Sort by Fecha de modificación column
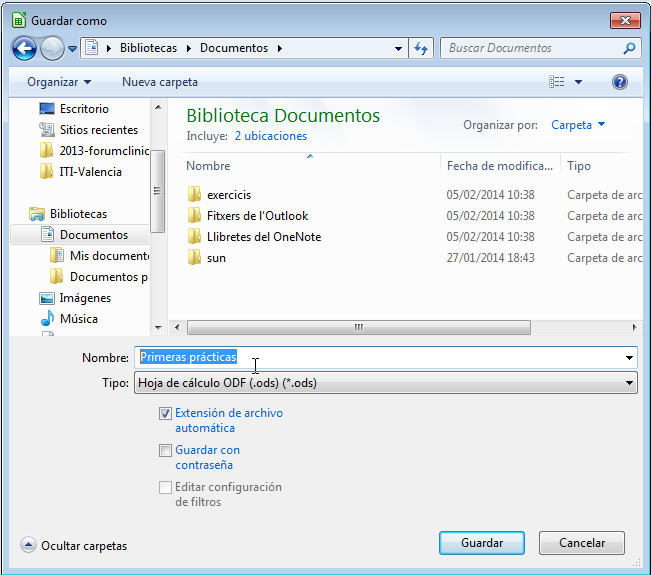 [499, 166]
